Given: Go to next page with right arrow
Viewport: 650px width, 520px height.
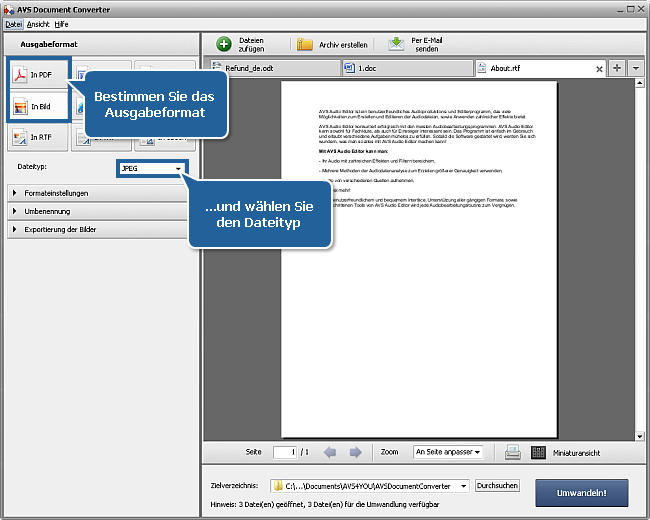Looking at the screenshot, I should click(x=355, y=452).
